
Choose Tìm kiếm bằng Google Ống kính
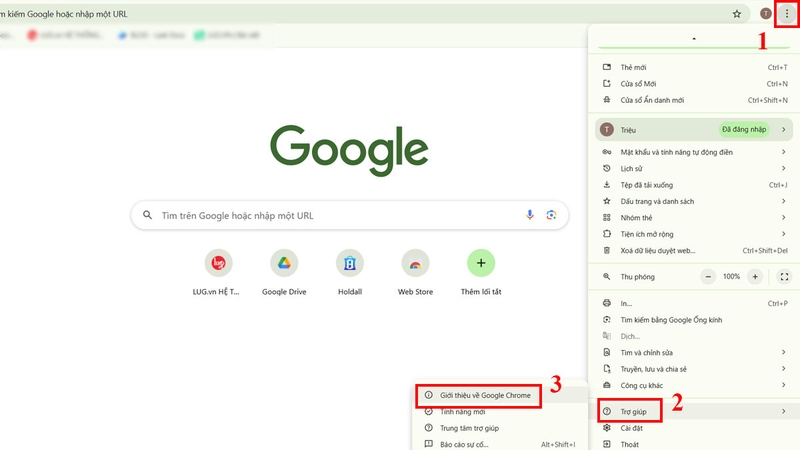(694, 320)
